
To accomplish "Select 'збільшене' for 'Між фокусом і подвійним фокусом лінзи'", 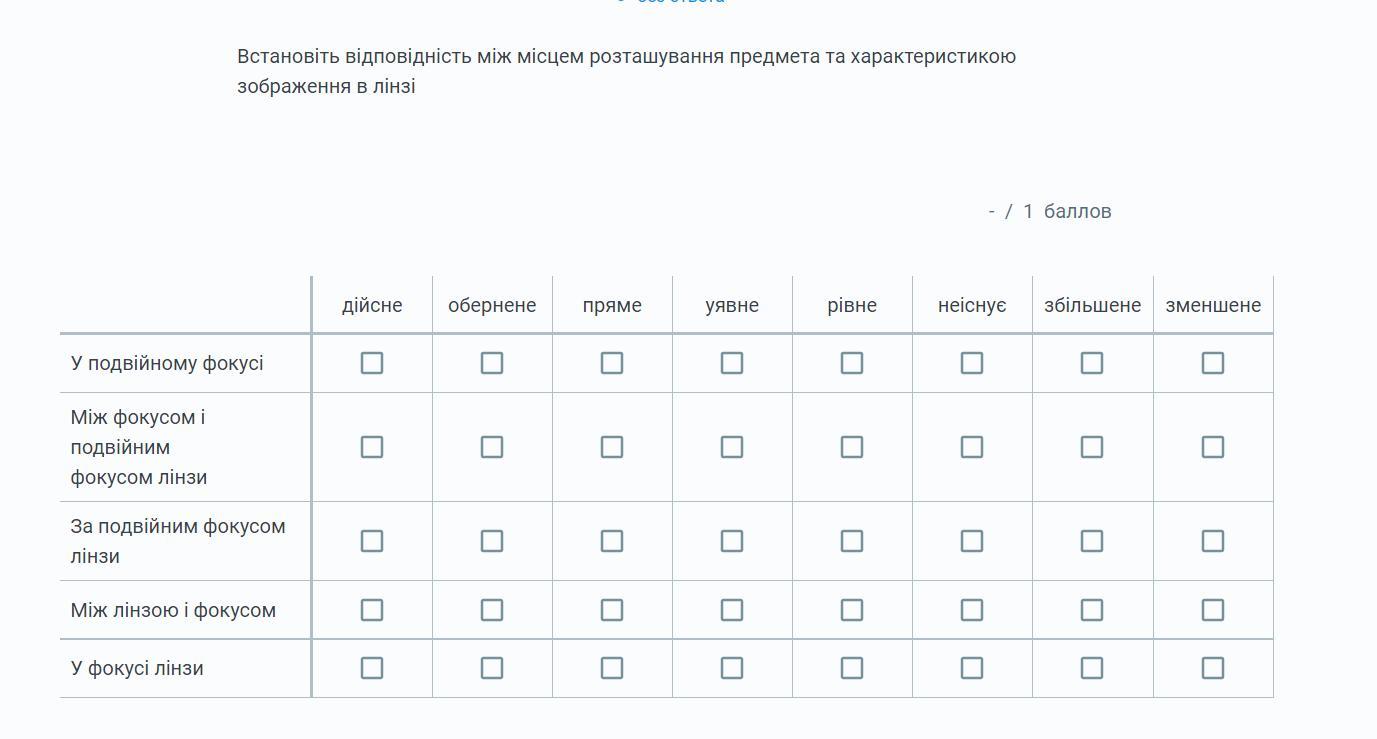I will click(x=1091, y=447).
